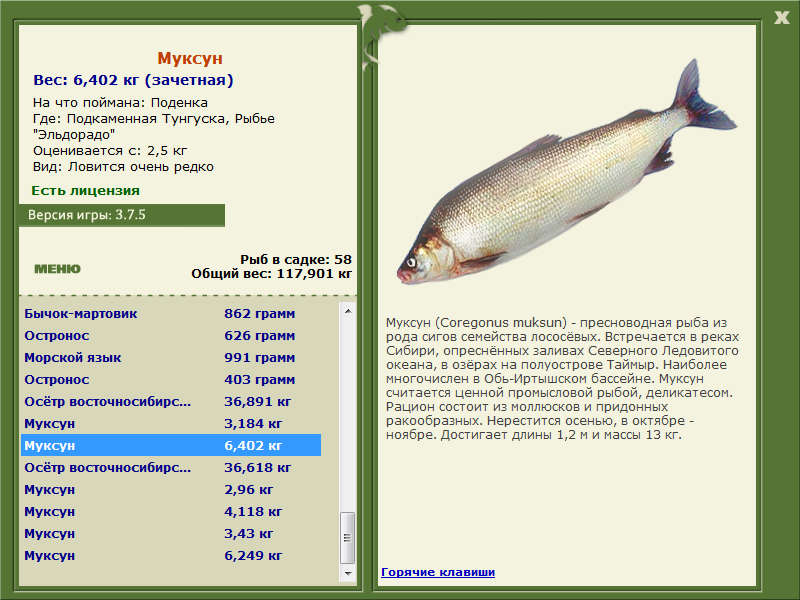Select Остронос 626 грамм entry

pos(171,336)
